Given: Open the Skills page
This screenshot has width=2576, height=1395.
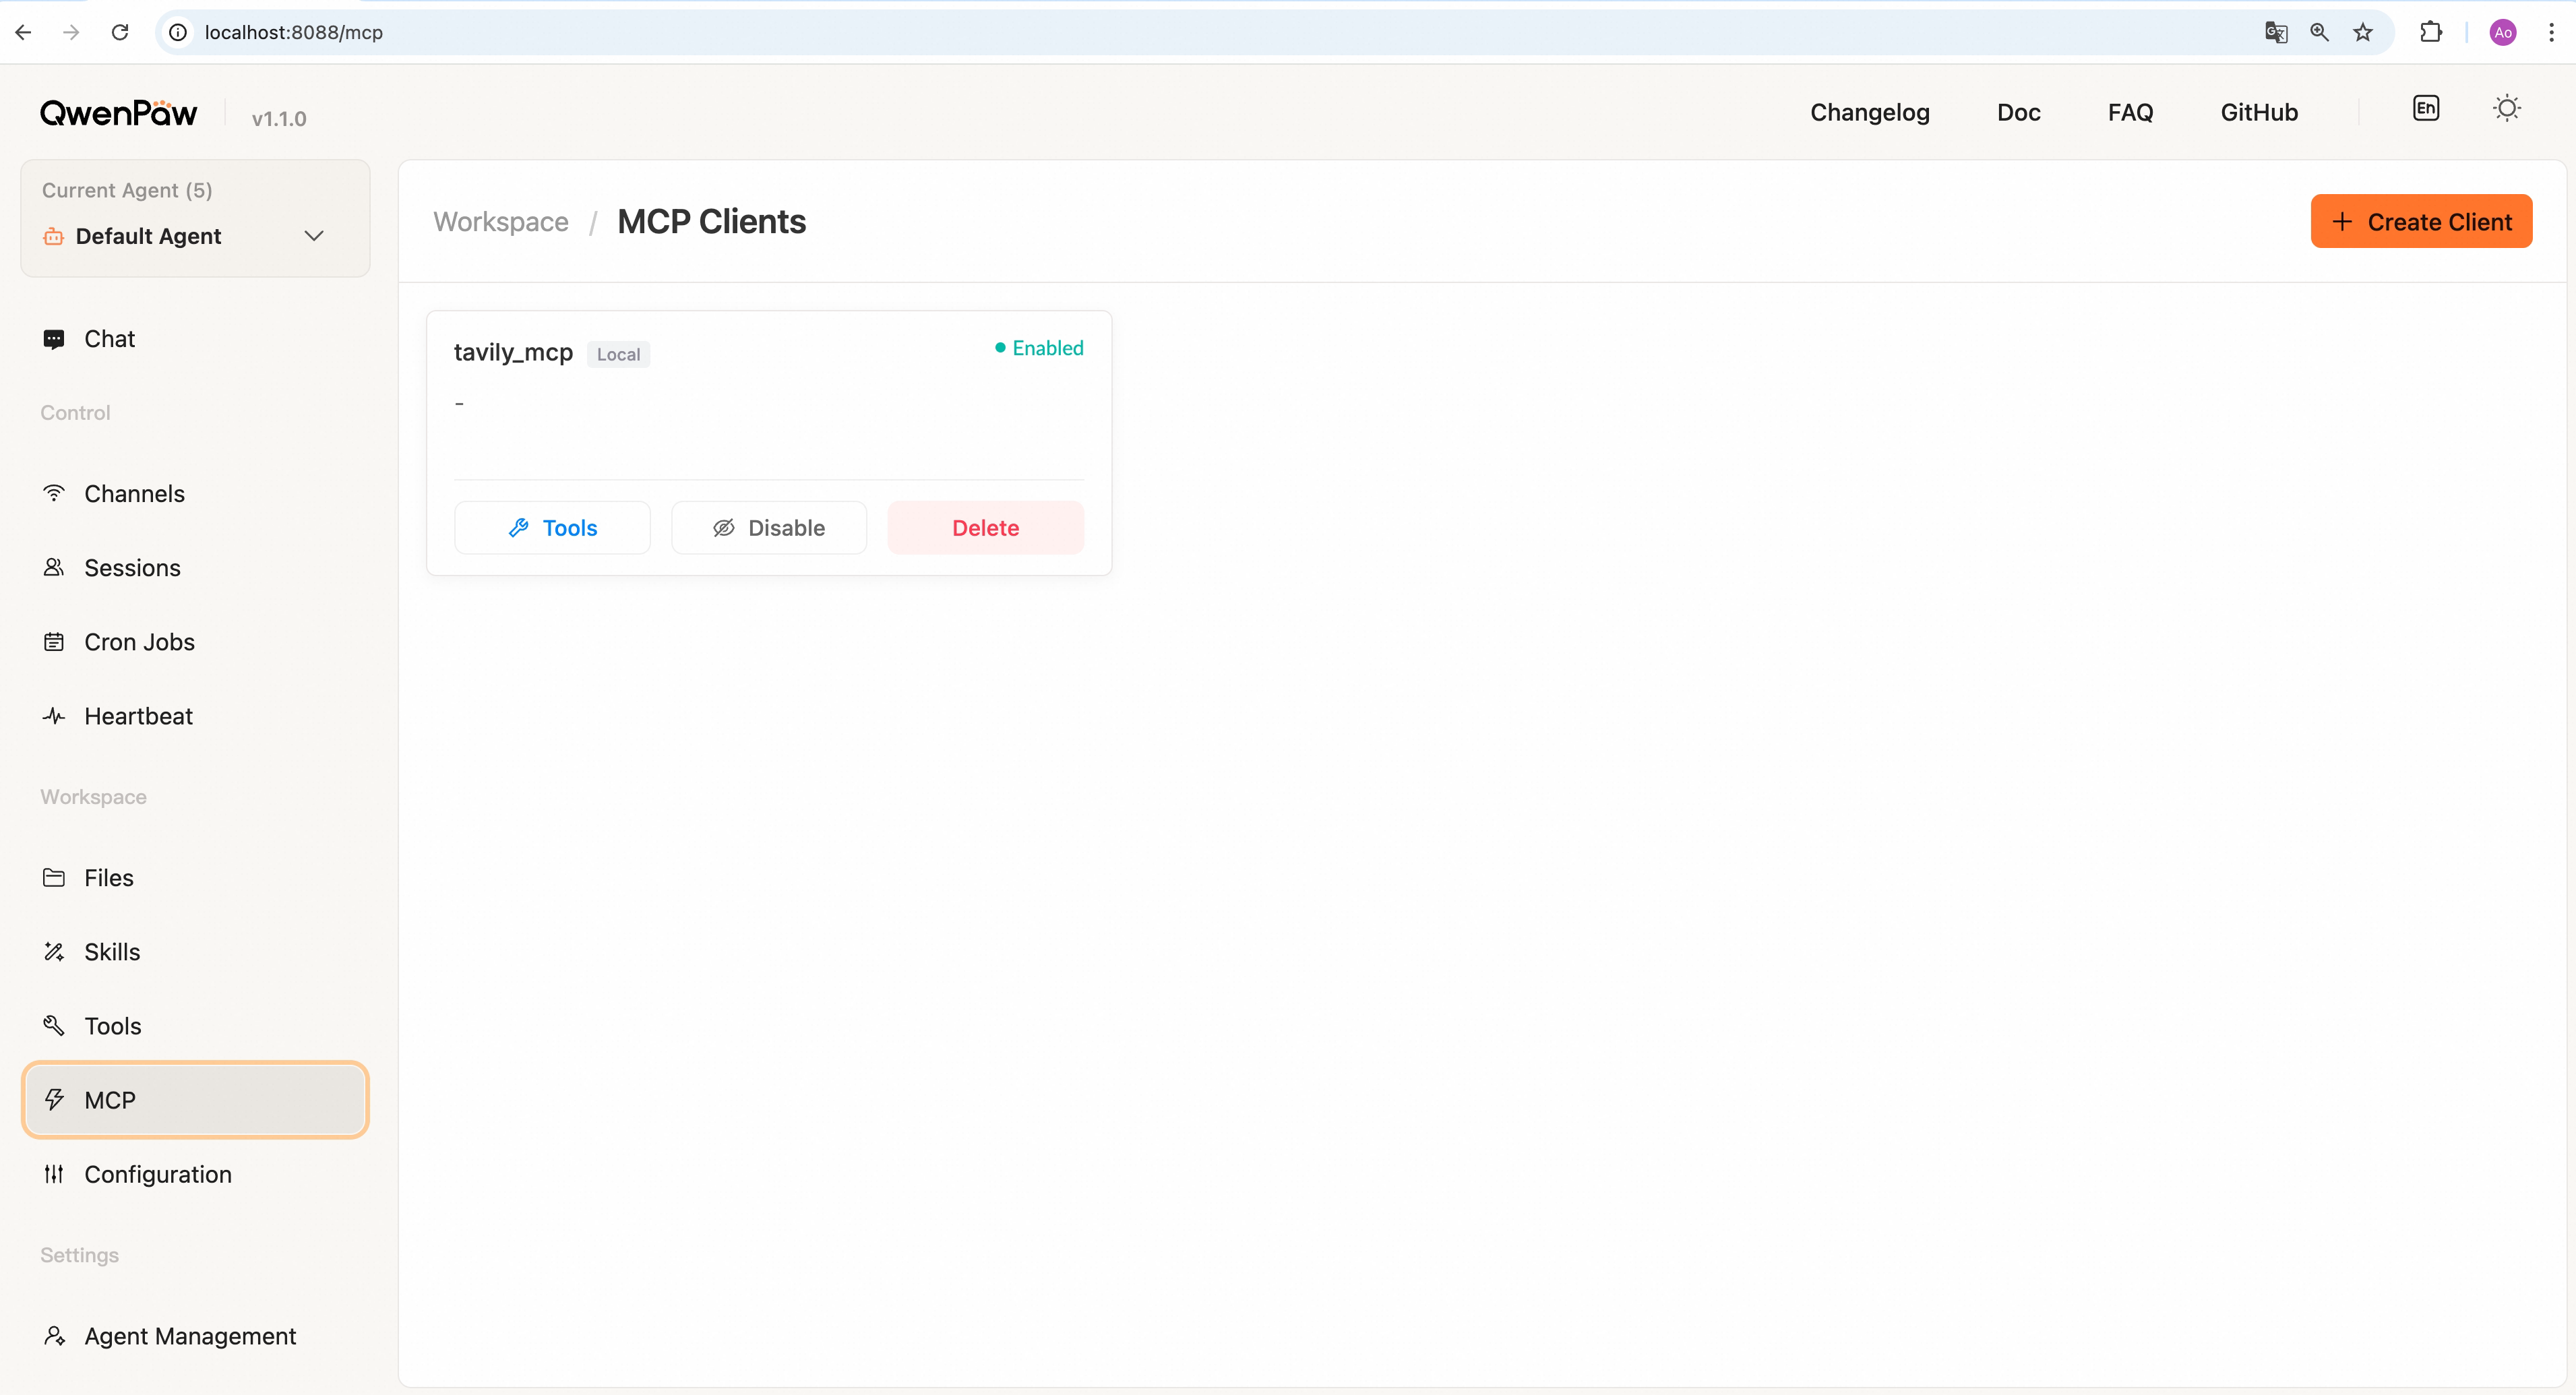Looking at the screenshot, I should point(112,952).
